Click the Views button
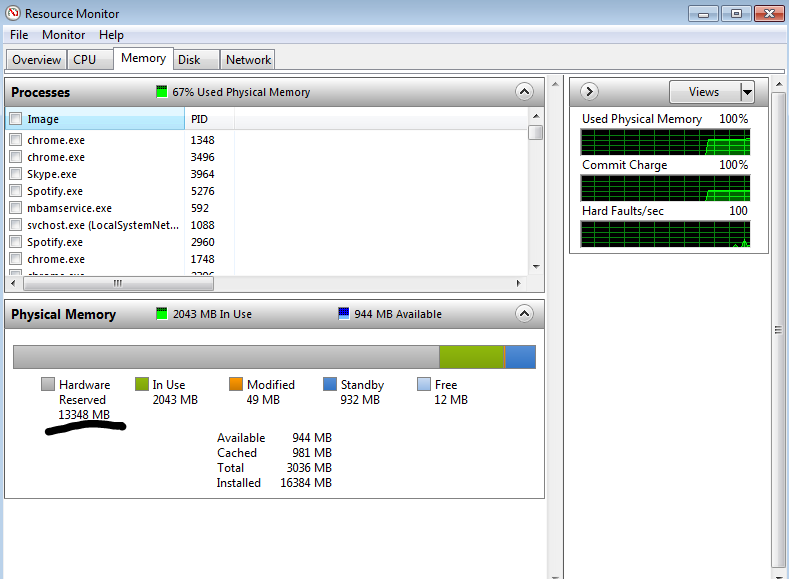The height and width of the screenshot is (579, 789). pos(704,92)
